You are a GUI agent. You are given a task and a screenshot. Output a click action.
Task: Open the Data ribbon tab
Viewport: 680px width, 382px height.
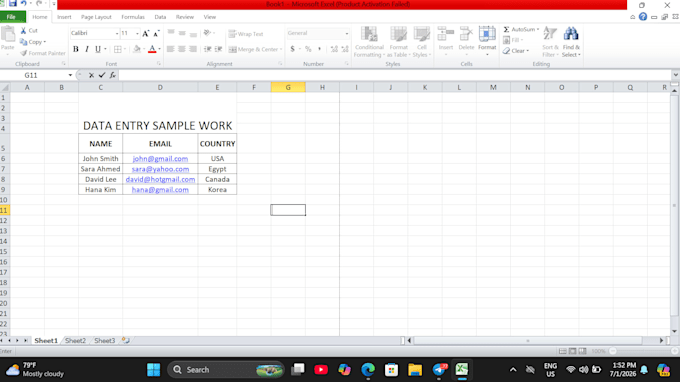click(x=160, y=17)
